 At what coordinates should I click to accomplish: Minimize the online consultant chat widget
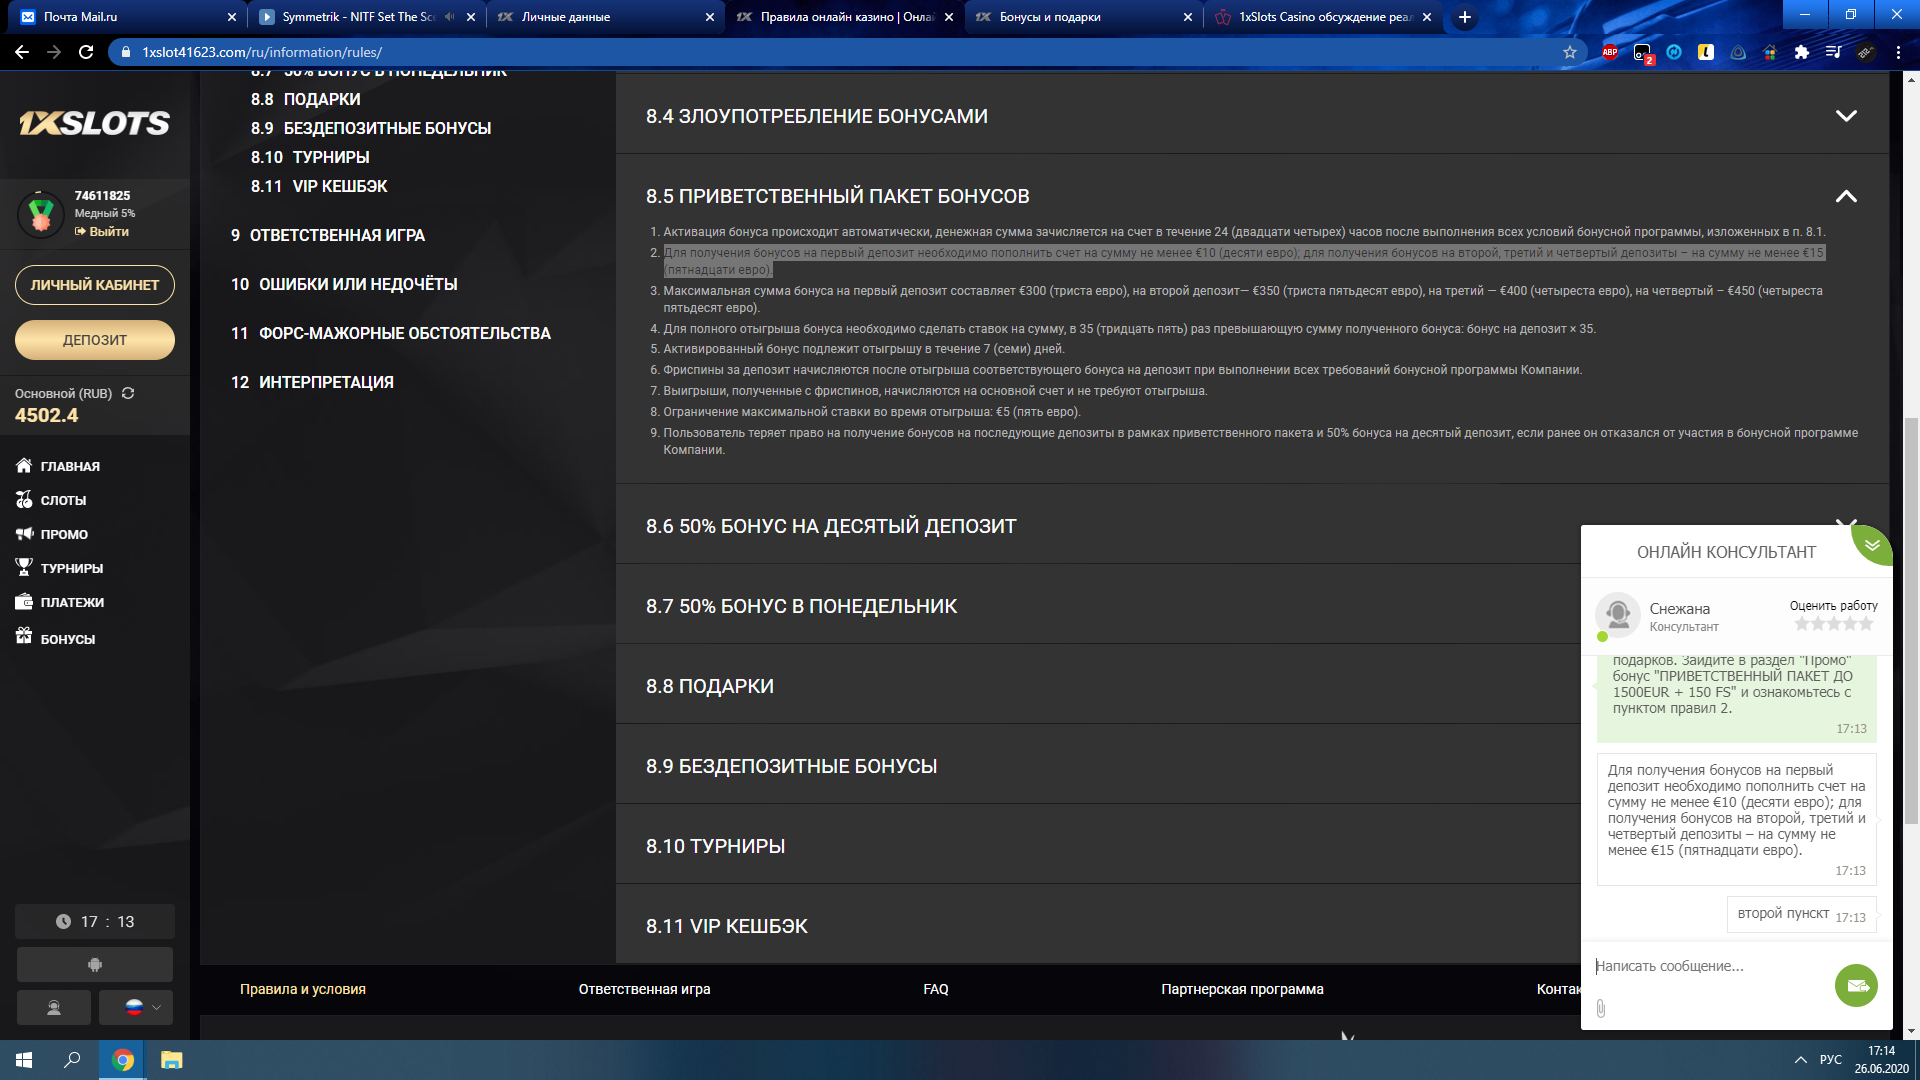click(1872, 545)
